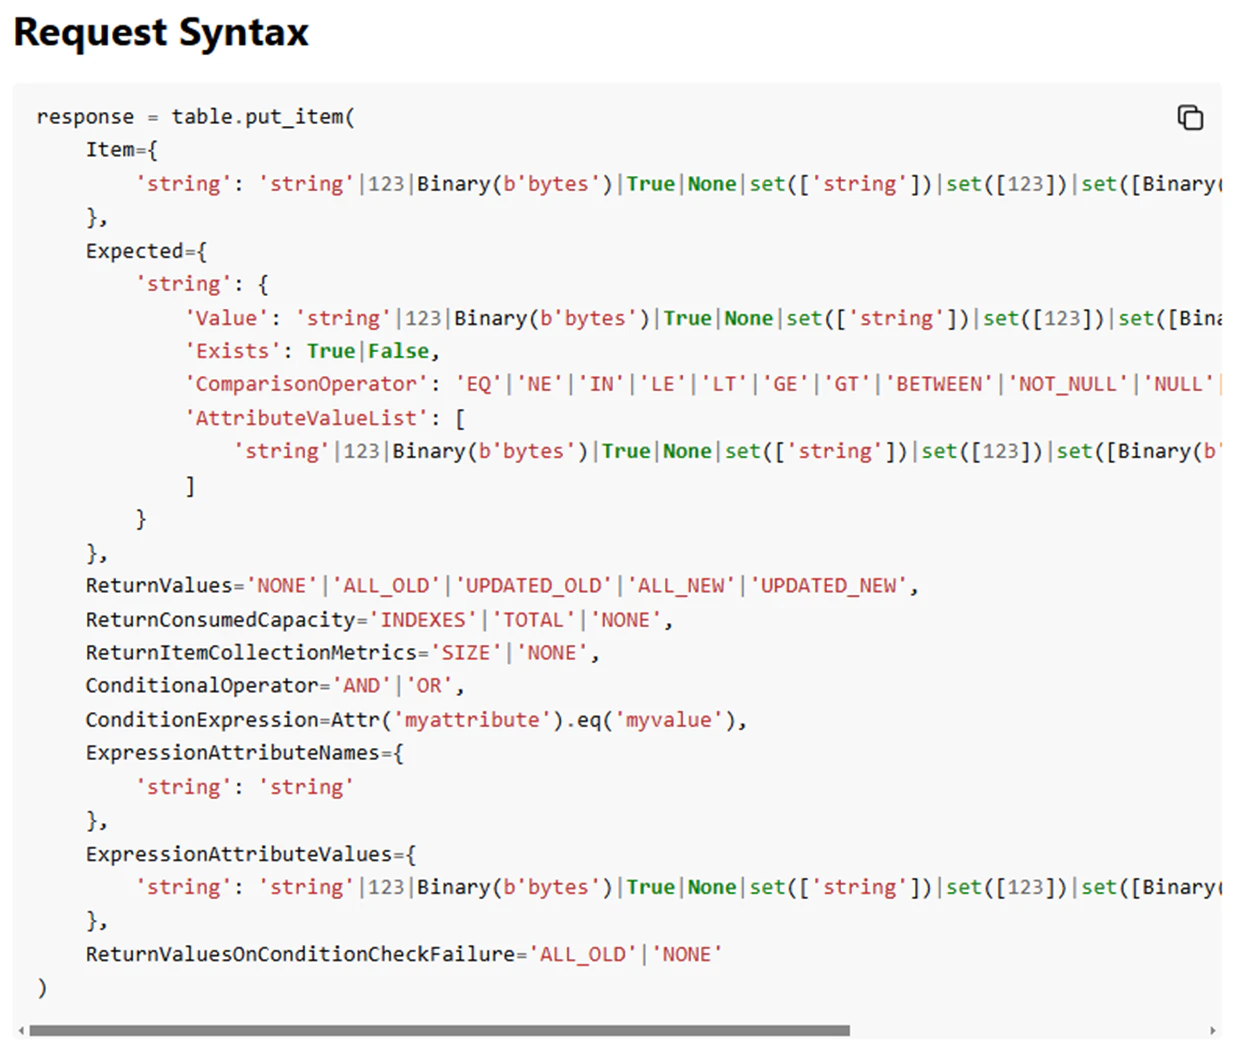Click the 'False' value after Exists

click(x=399, y=351)
